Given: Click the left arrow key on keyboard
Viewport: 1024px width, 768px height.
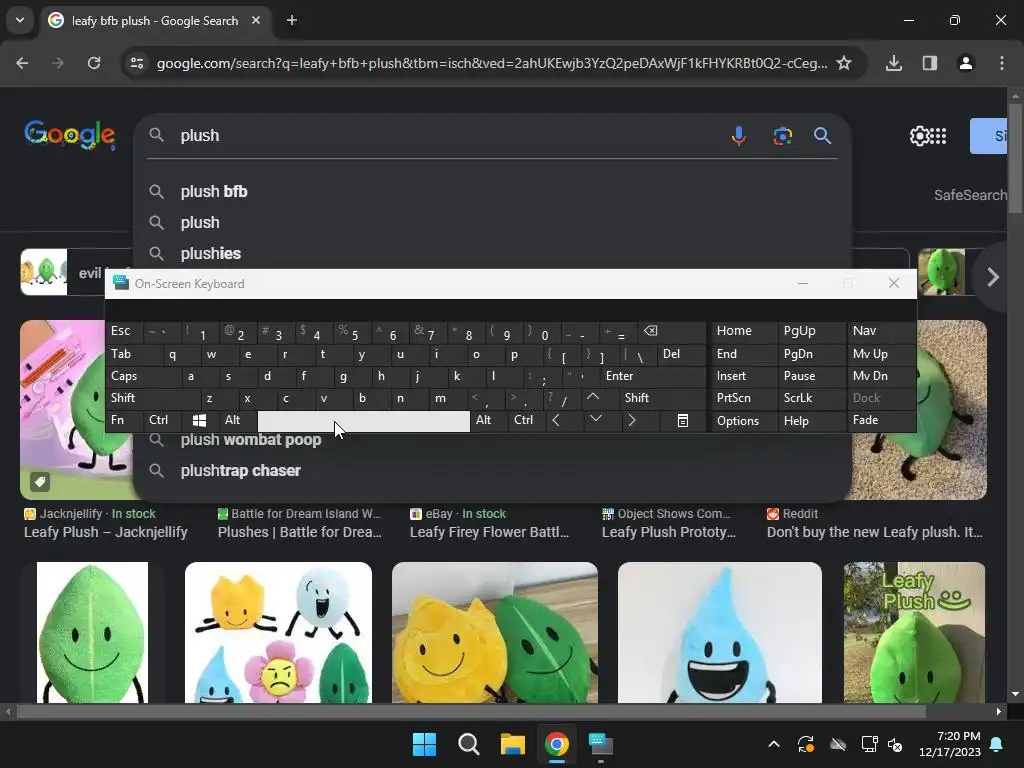Looking at the screenshot, I should pos(556,421).
